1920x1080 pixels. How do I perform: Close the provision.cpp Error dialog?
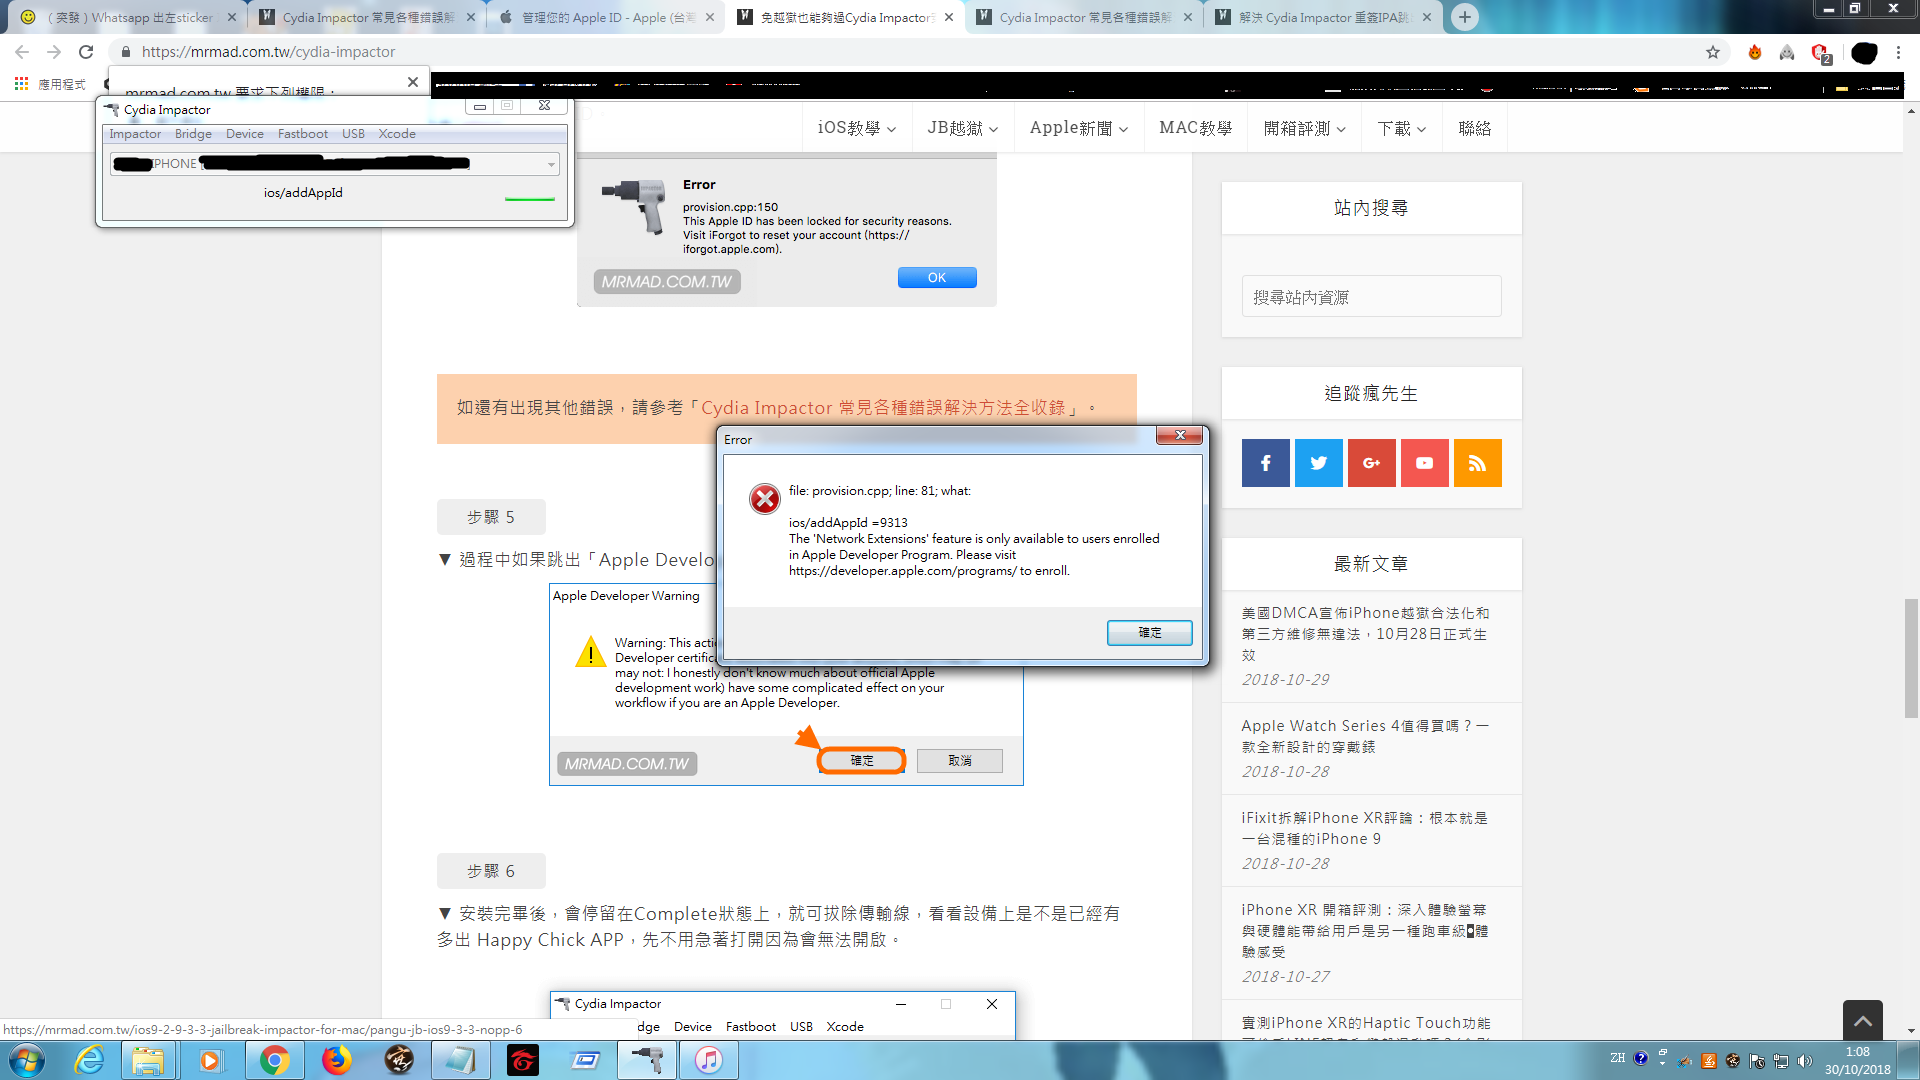pyautogui.click(x=1180, y=435)
